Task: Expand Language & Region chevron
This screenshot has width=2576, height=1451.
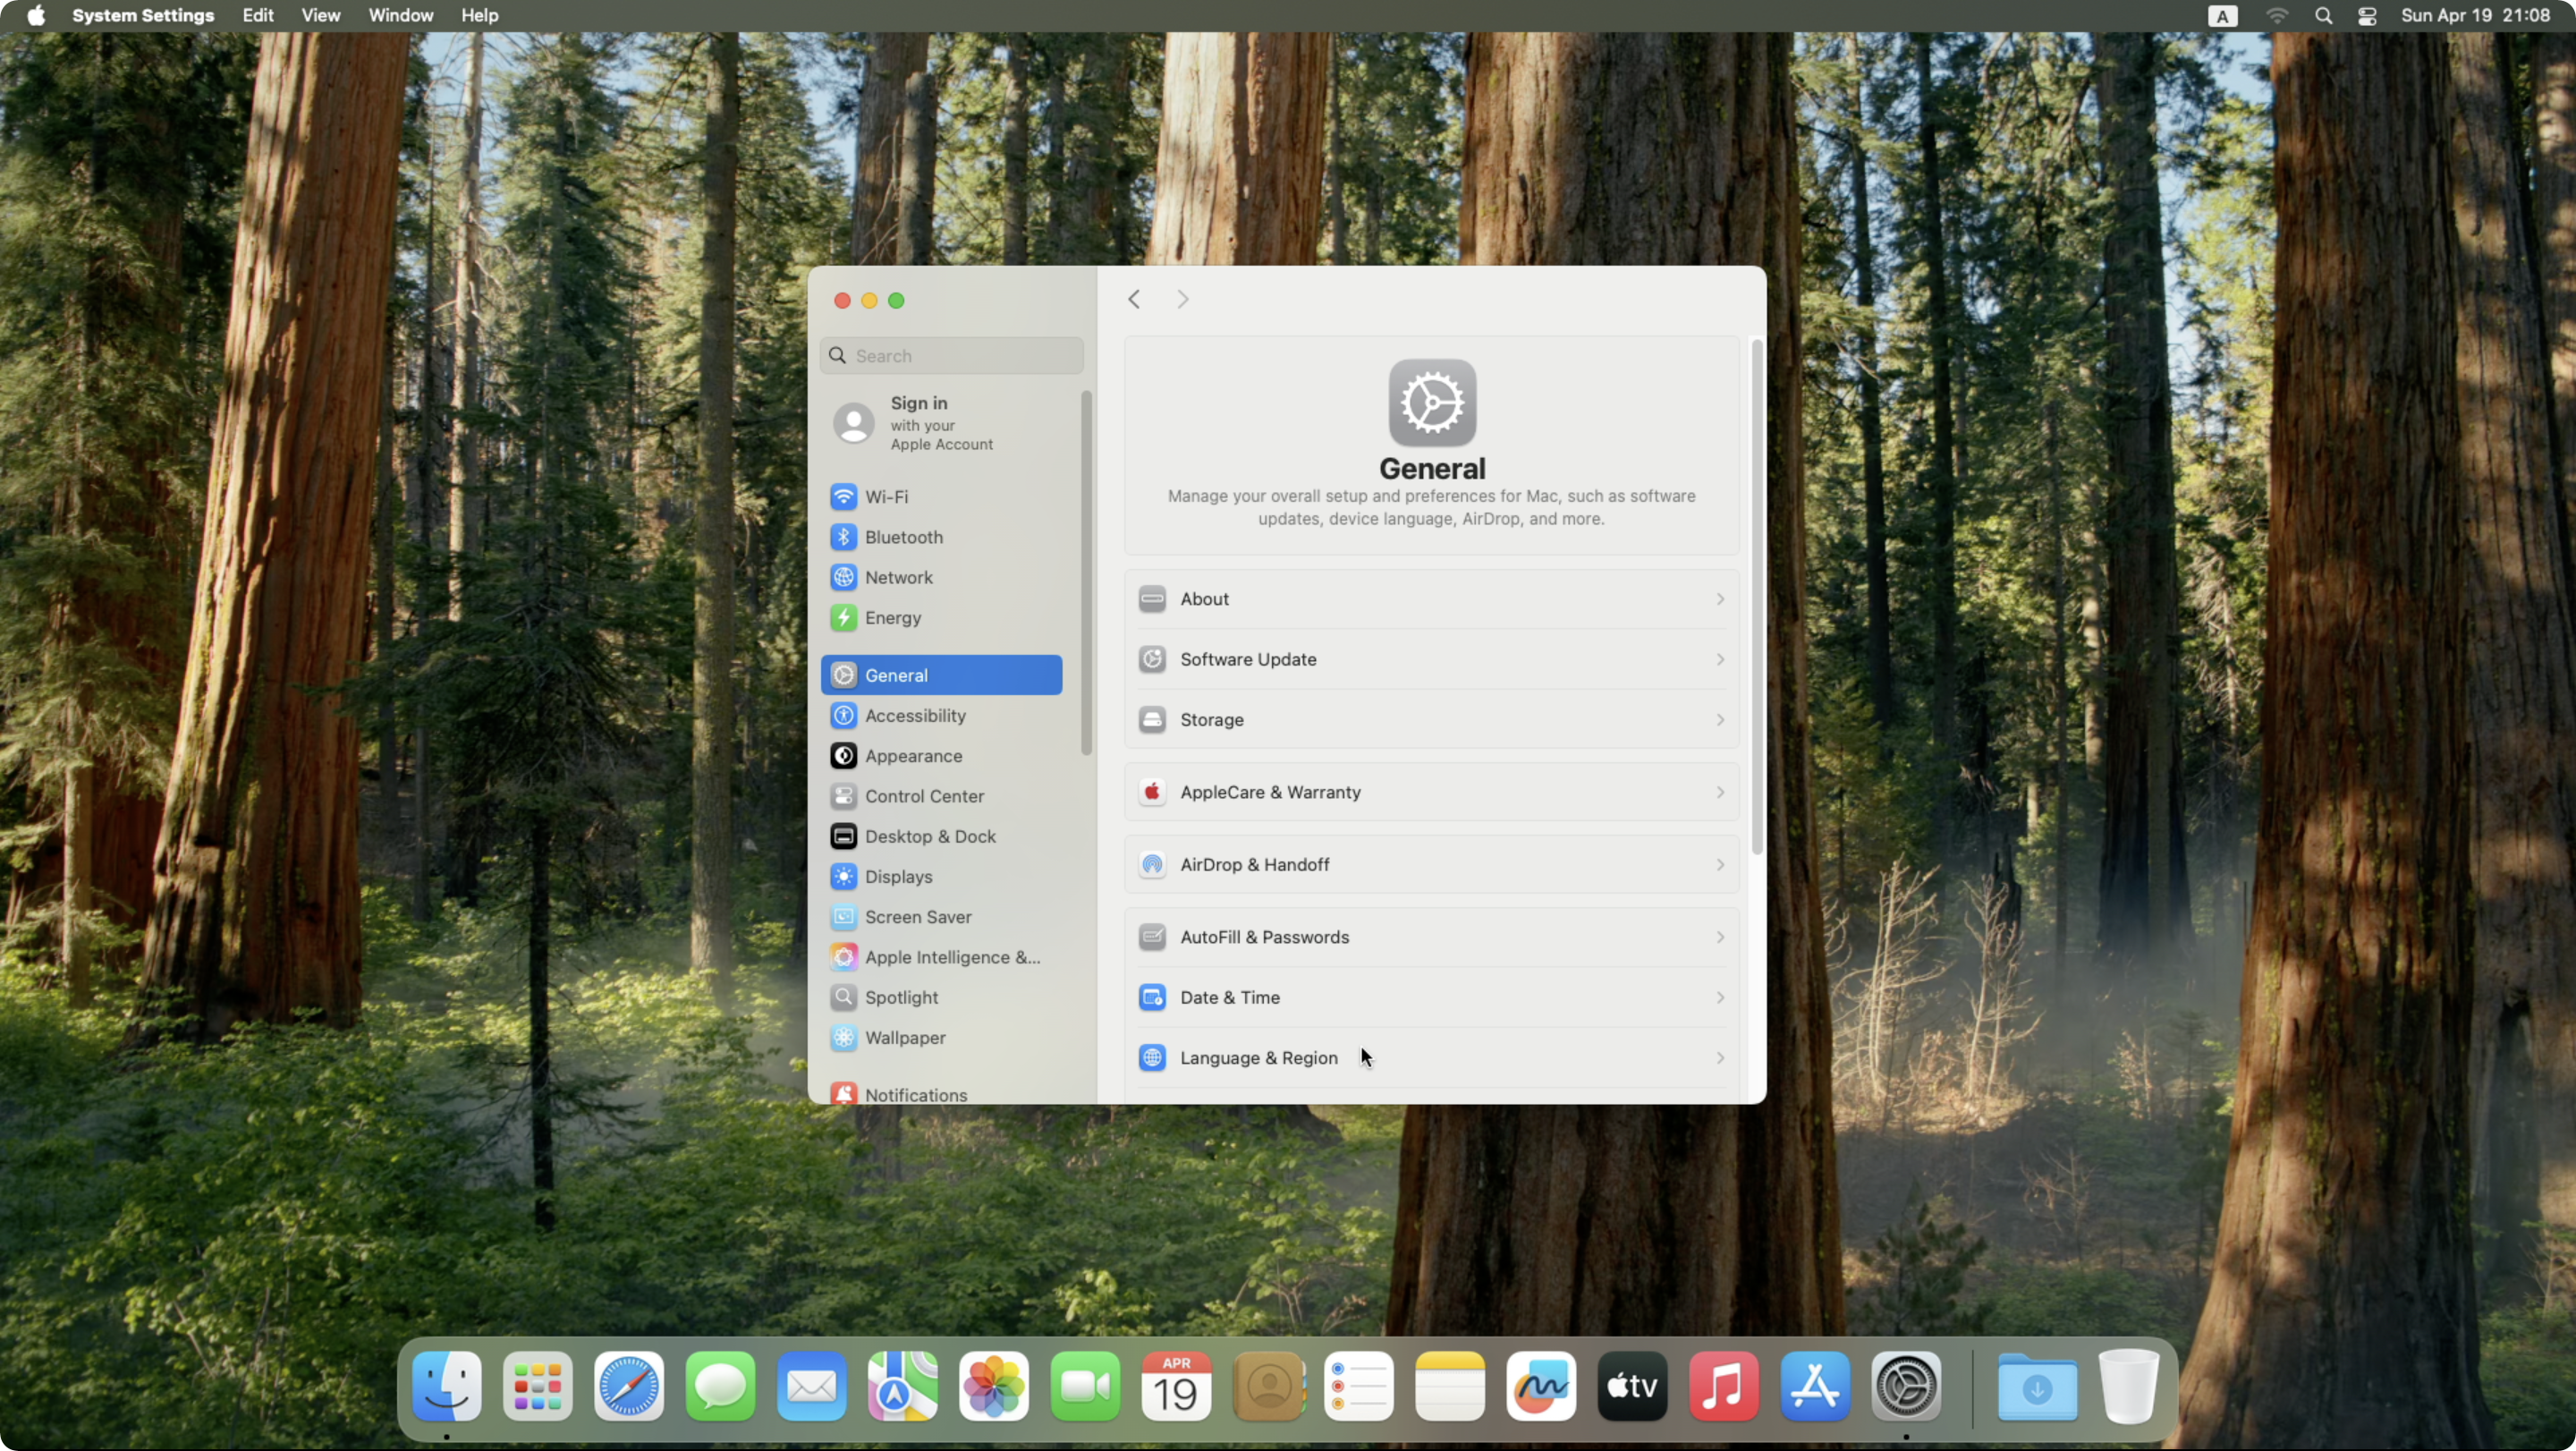Action: (x=1720, y=1058)
